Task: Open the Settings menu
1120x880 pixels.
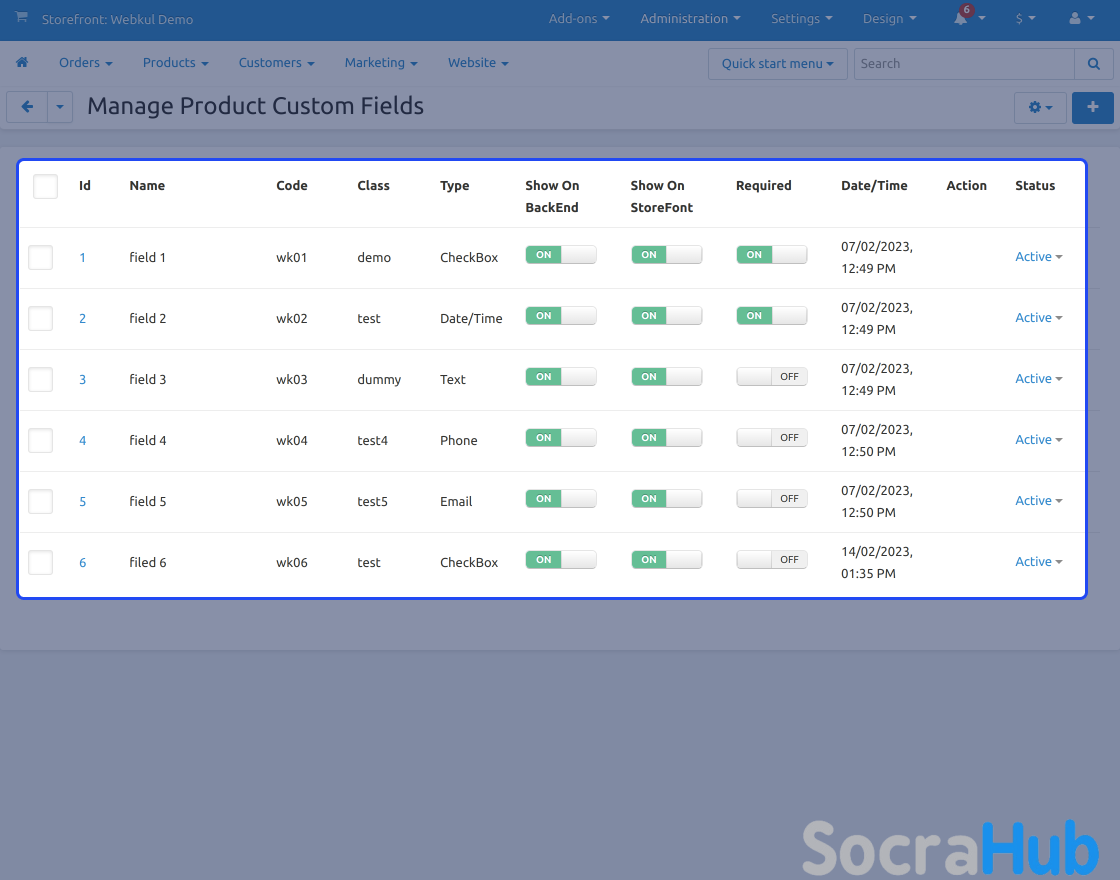Action: [x=801, y=19]
